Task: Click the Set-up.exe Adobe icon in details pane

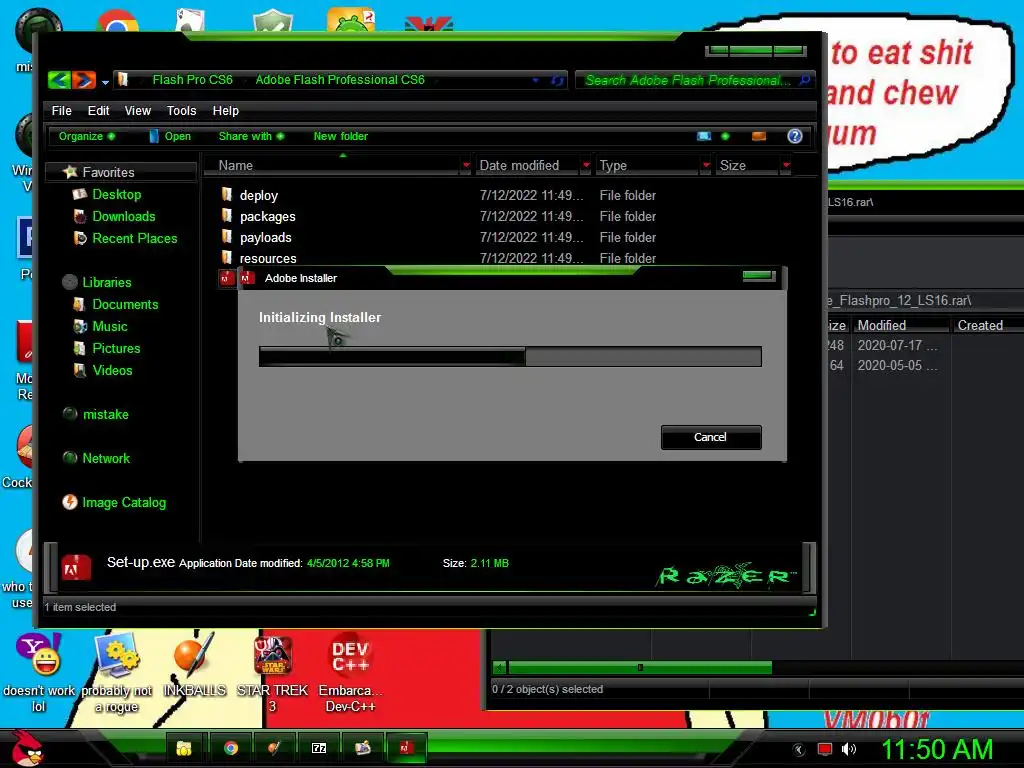Action: [x=76, y=568]
